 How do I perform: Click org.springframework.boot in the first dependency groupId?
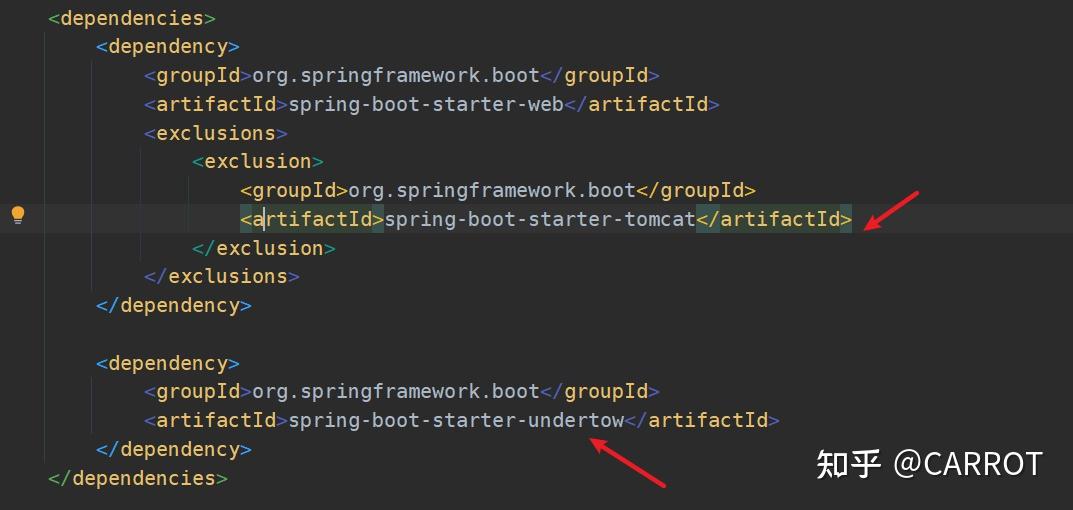pos(396,75)
